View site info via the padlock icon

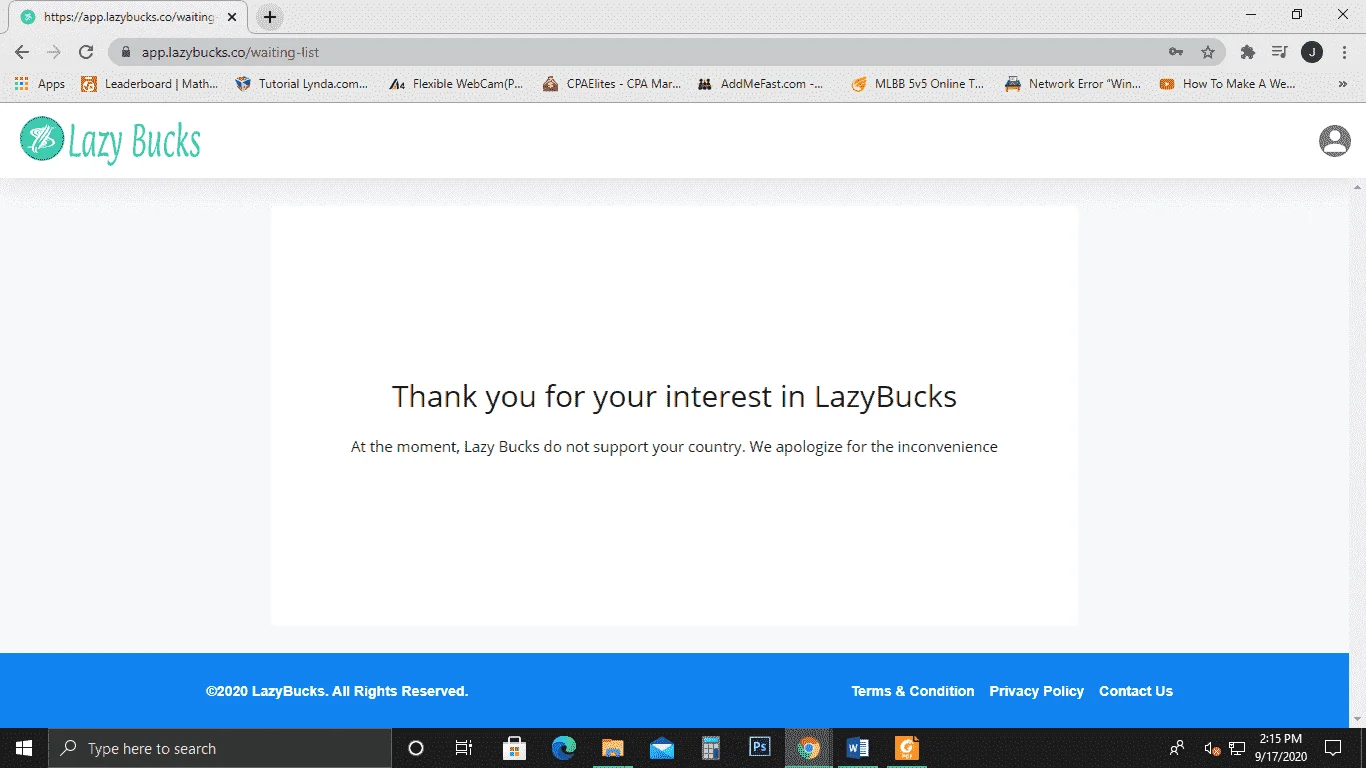click(126, 52)
